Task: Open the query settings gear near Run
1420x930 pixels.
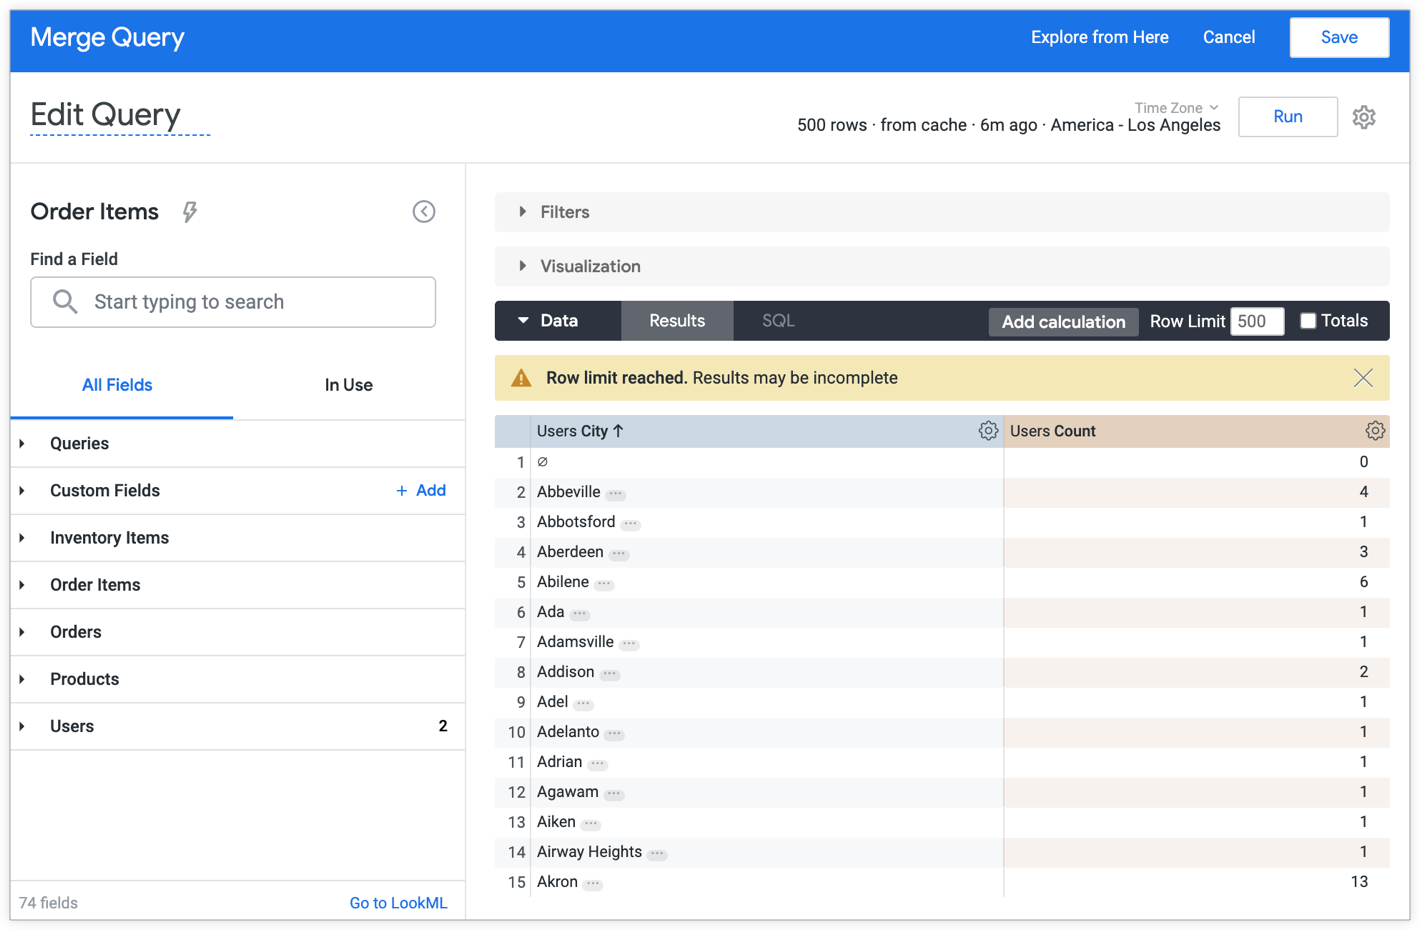Action: coord(1364,117)
